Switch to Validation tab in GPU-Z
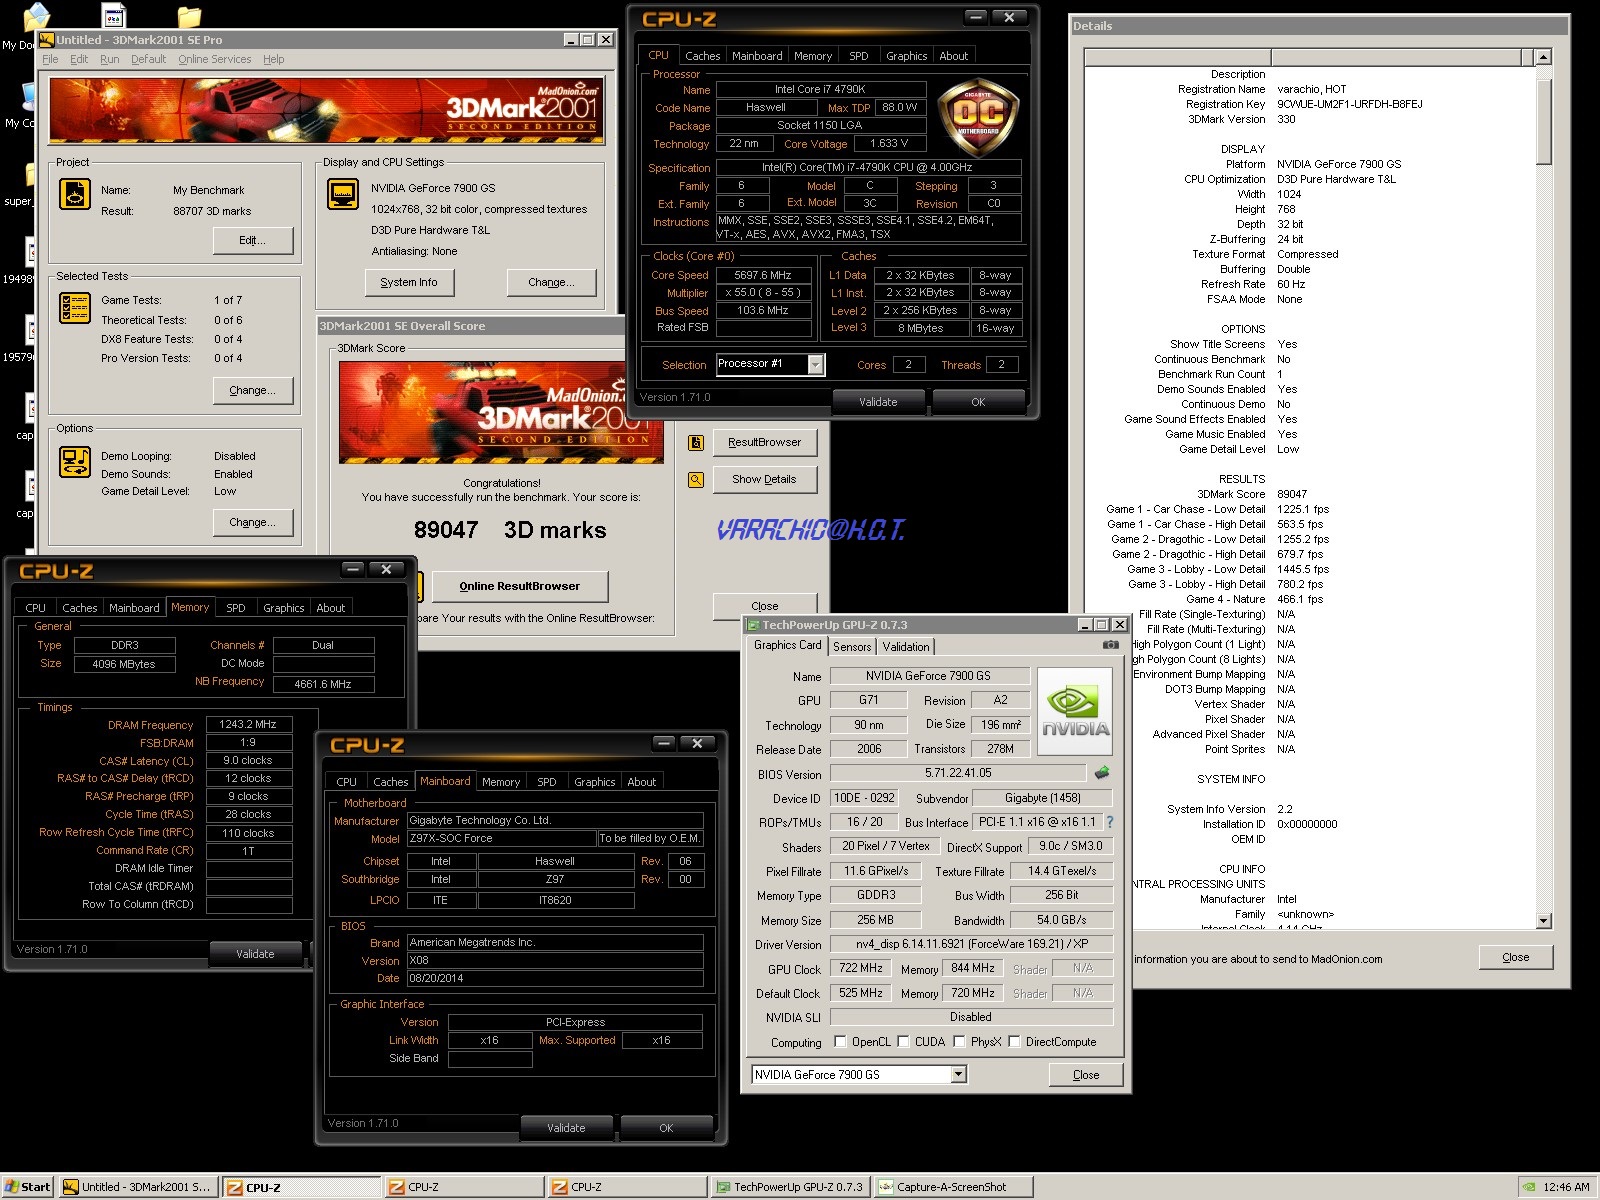Viewport: 1600px width, 1200px height. tap(906, 647)
